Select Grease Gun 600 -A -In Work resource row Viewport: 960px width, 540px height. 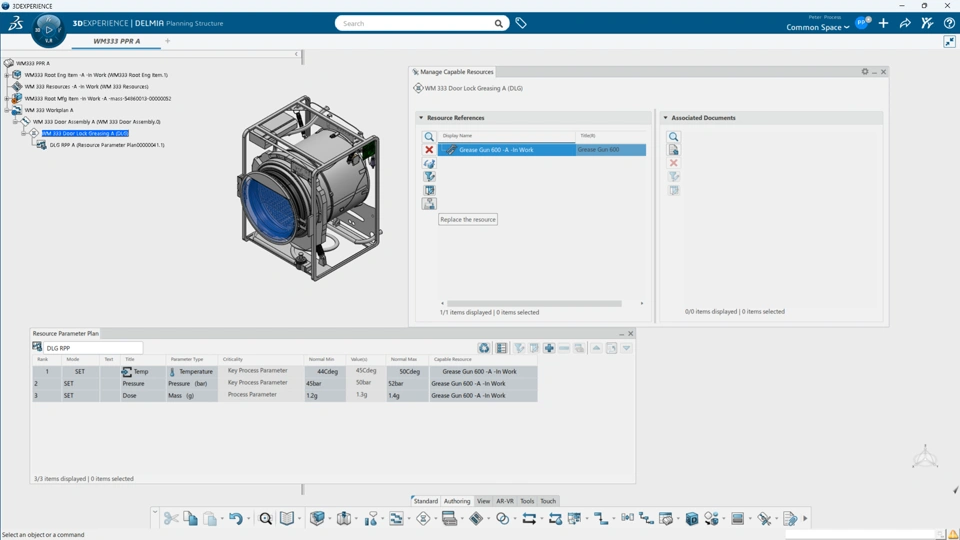pos(542,150)
